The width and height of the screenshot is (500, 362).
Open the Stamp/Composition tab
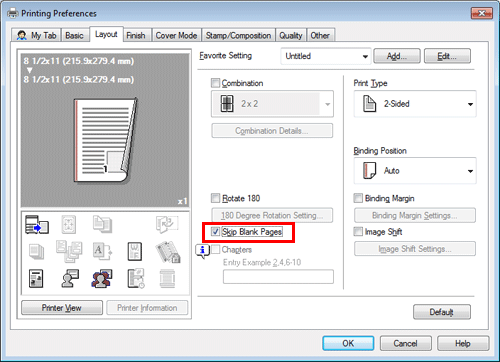238,35
